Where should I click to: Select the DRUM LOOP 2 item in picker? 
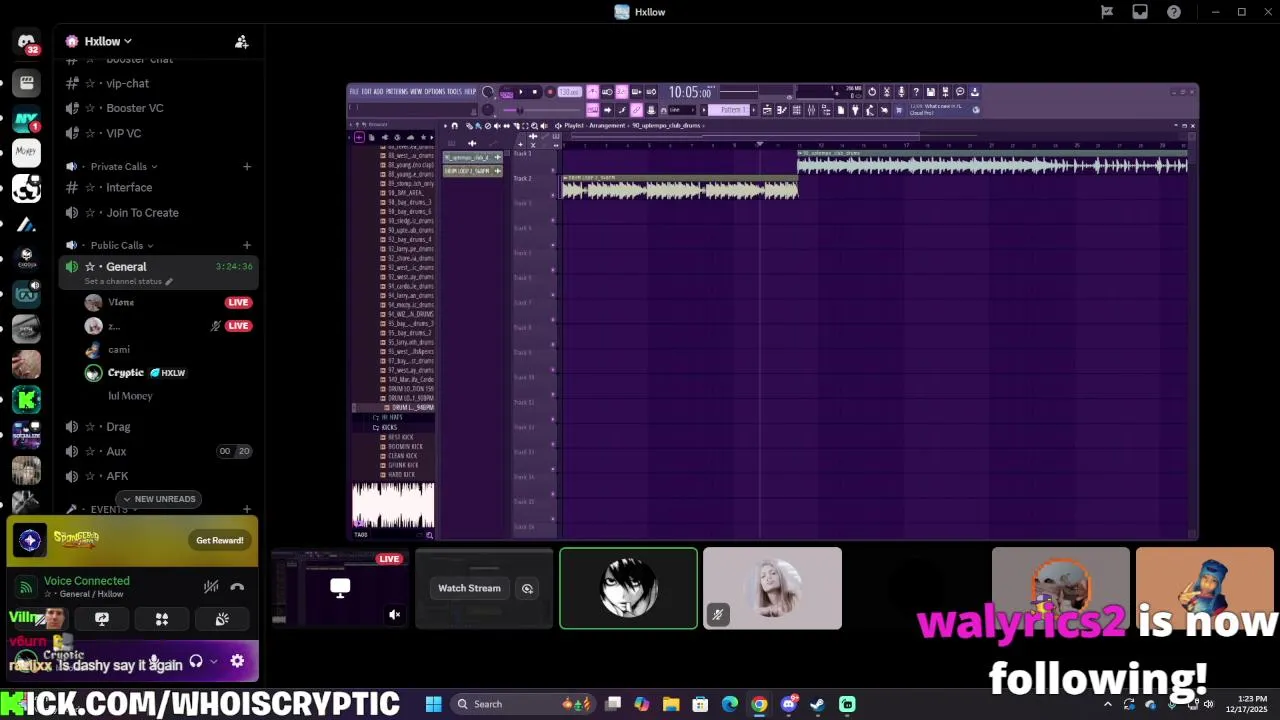[x=472, y=171]
